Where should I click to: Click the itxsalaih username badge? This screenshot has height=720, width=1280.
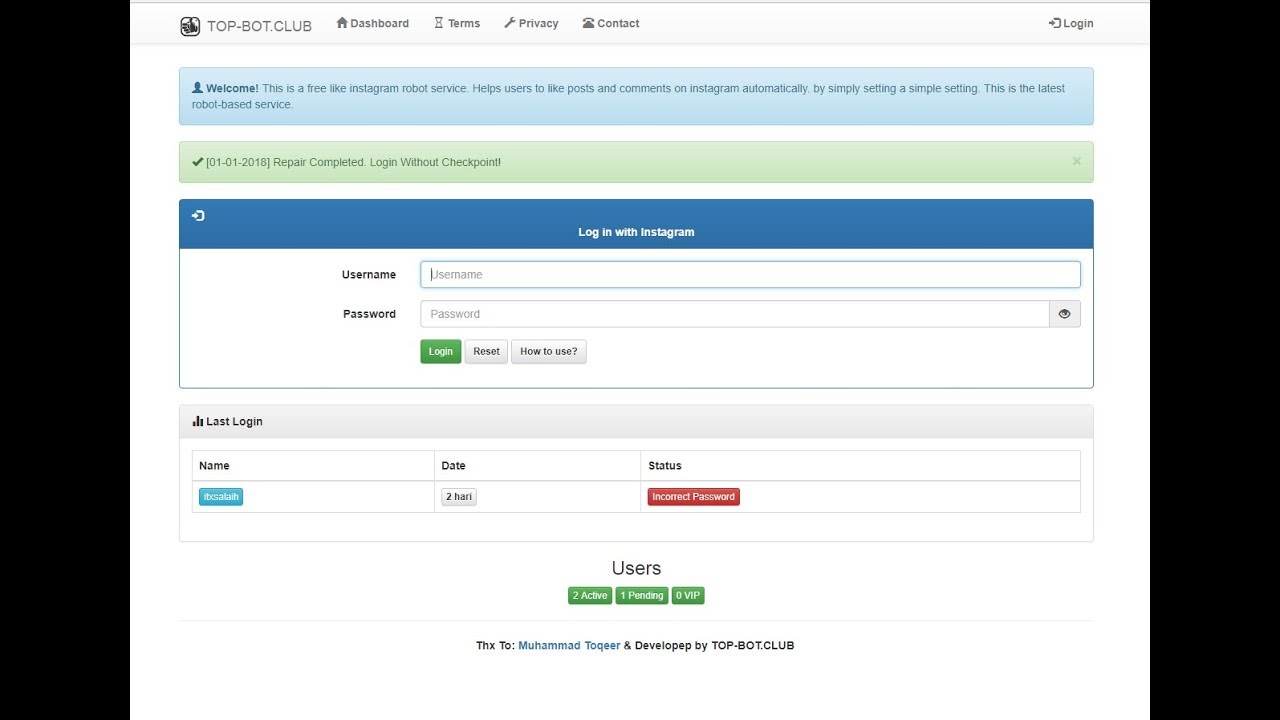pyautogui.click(x=221, y=497)
